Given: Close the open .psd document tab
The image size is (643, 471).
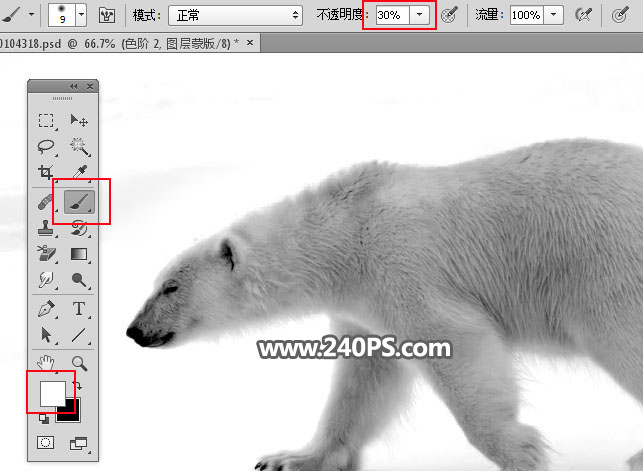Looking at the screenshot, I should 249,43.
